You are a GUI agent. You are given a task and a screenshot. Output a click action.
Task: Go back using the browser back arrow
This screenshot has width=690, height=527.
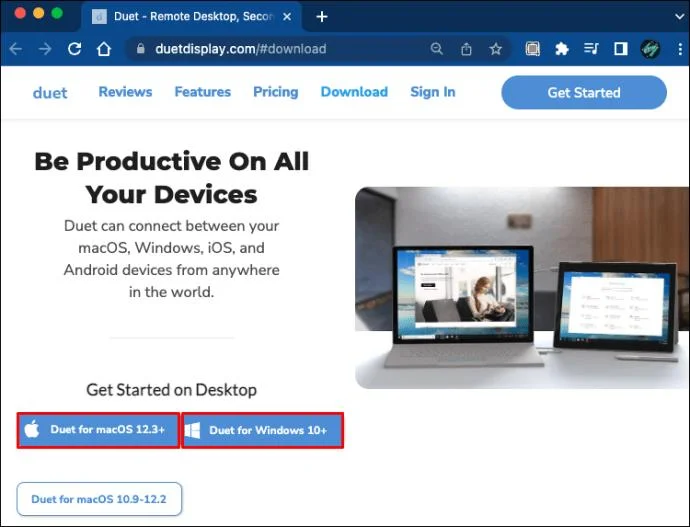(x=16, y=49)
